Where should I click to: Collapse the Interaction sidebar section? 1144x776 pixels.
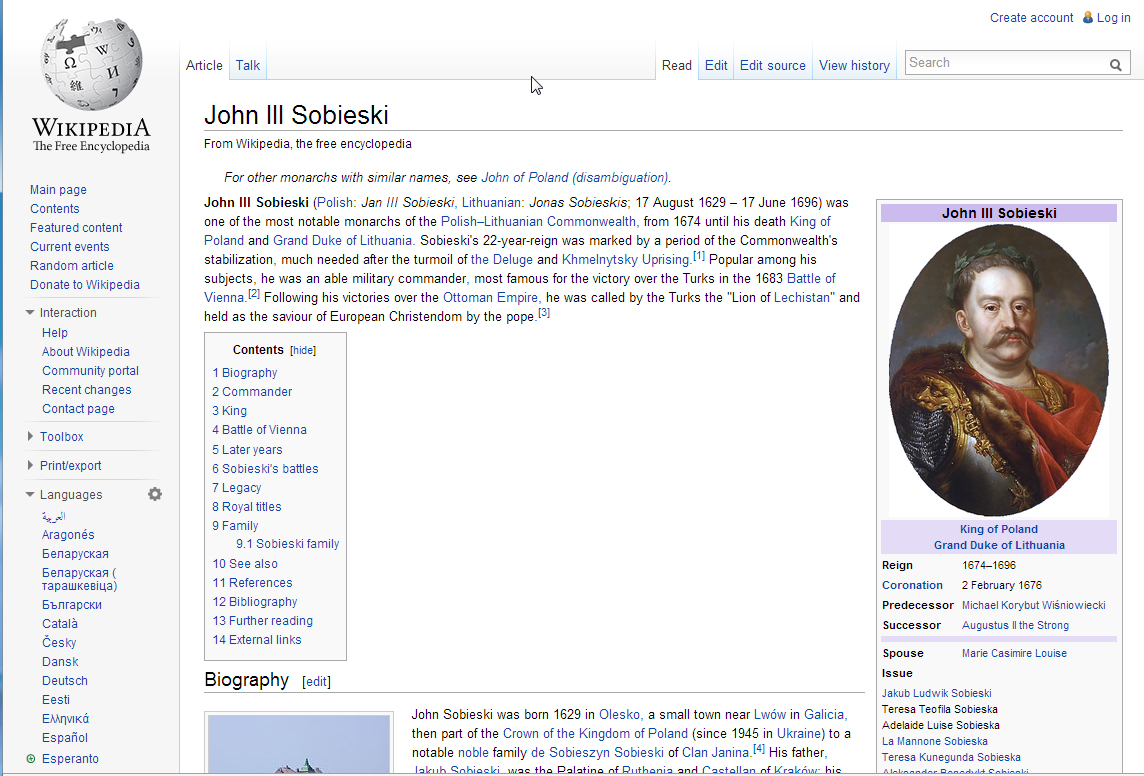click(x=30, y=312)
